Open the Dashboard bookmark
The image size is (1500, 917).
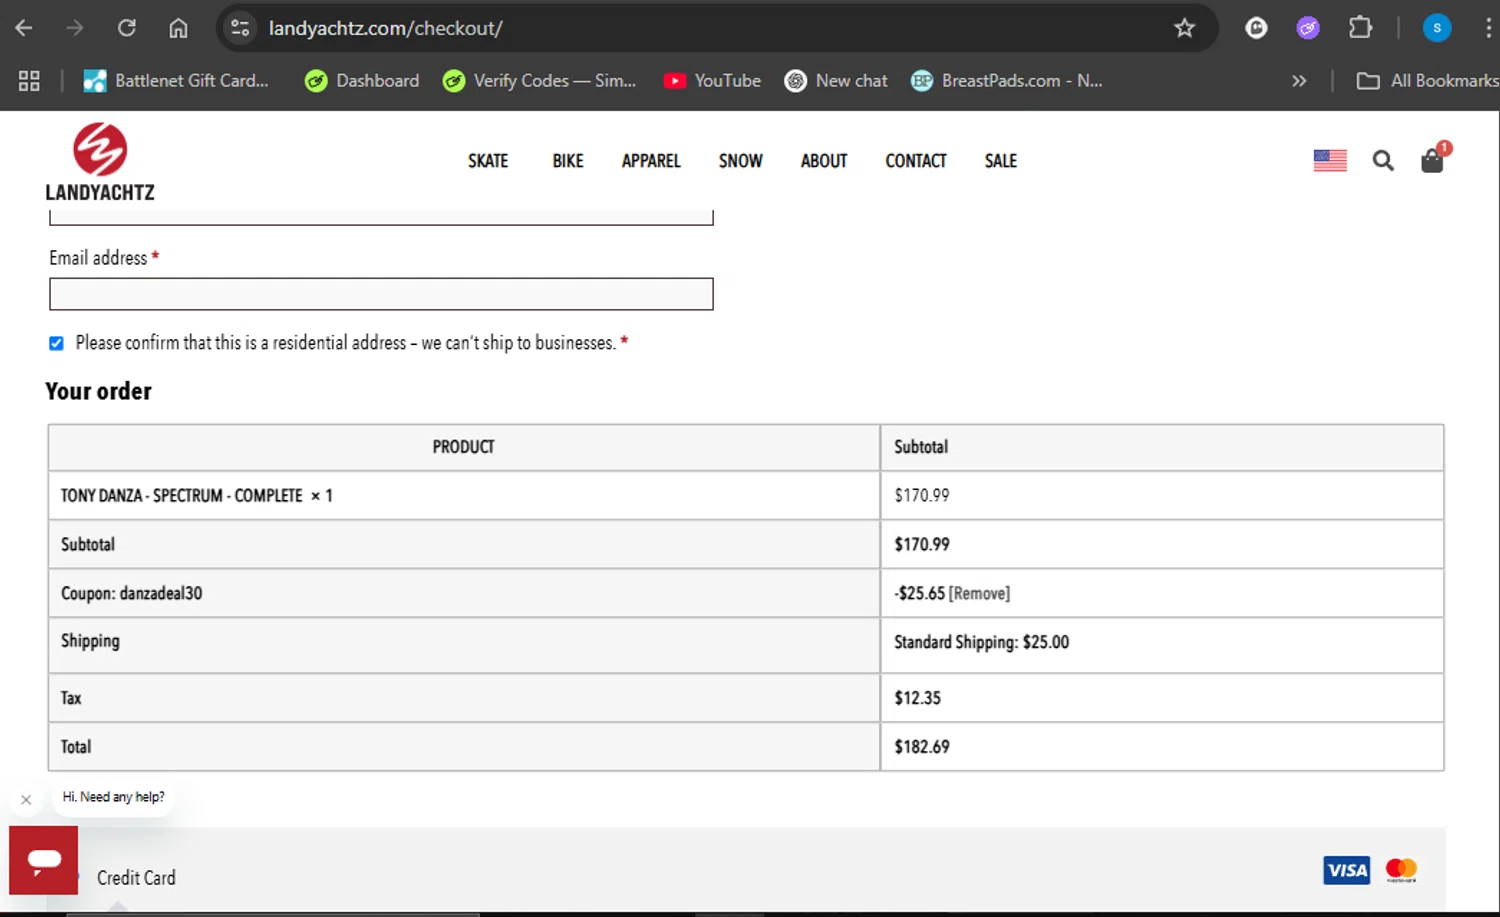(x=362, y=81)
